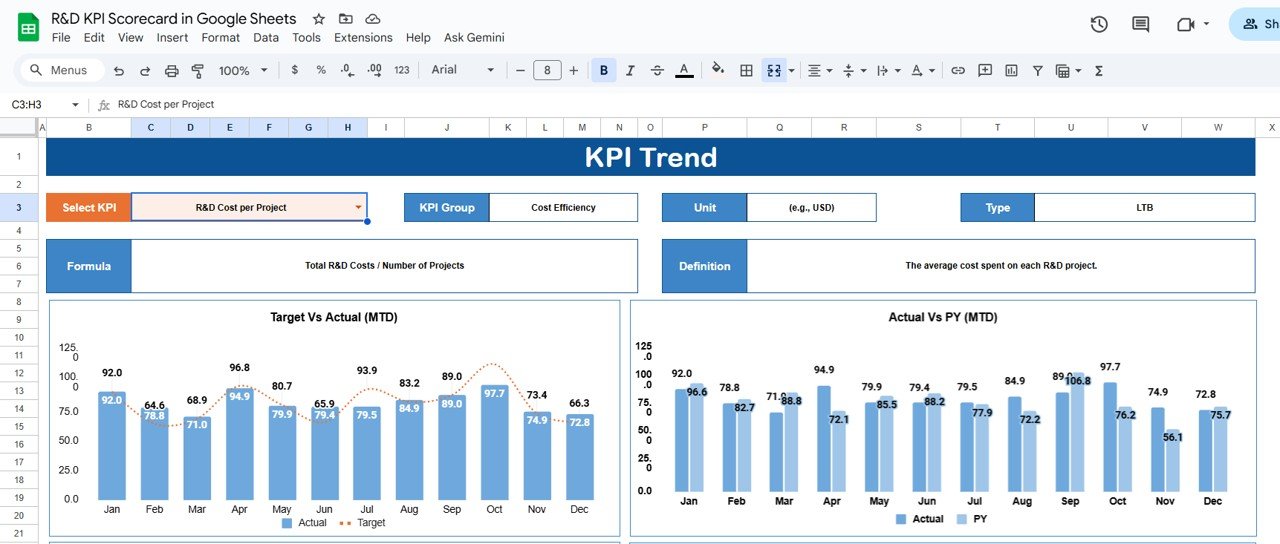The image size is (1280, 544).
Task: Open the Format menu
Action: 220,37
